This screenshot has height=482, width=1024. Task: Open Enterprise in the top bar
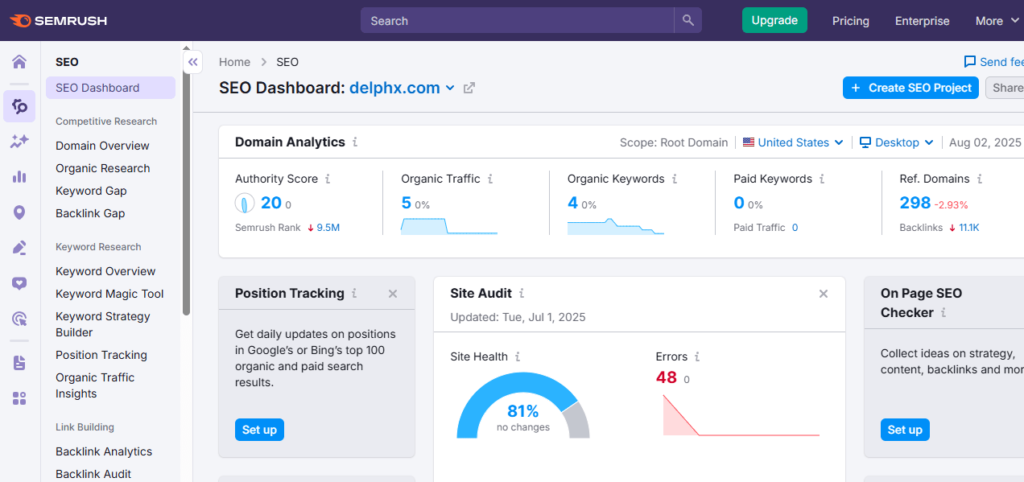pos(922,21)
